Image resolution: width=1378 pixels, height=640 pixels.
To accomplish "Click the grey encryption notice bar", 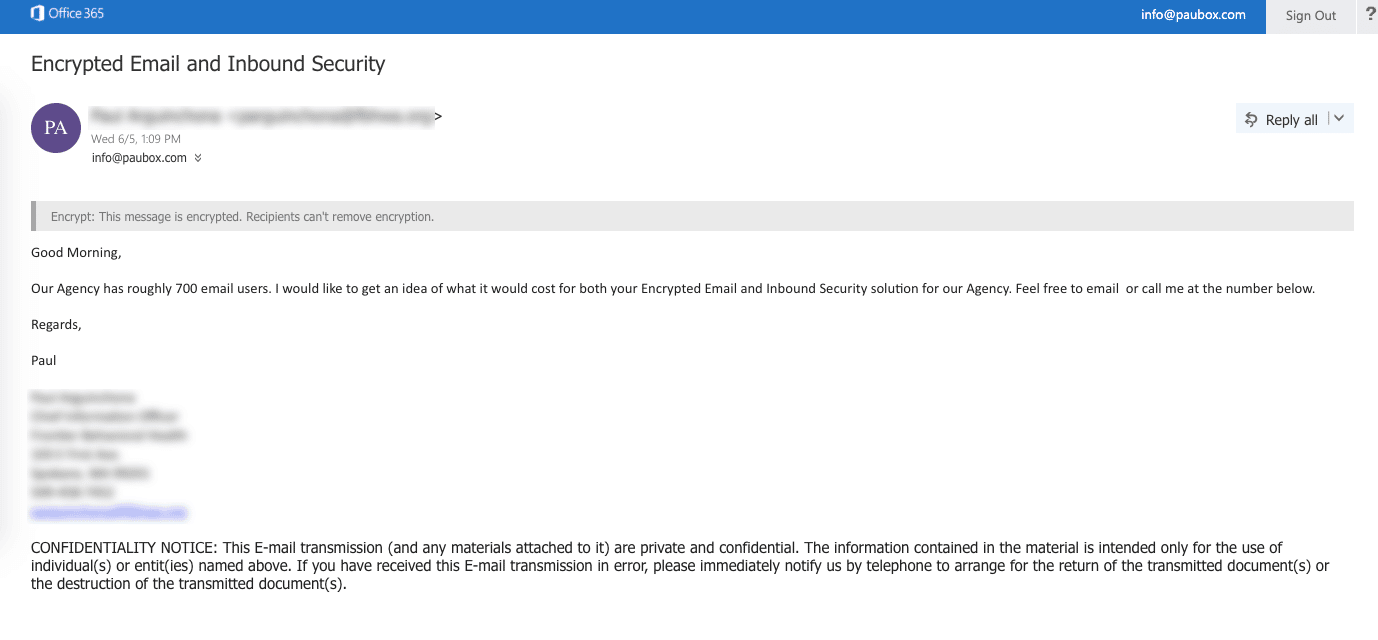I will 692,216.
